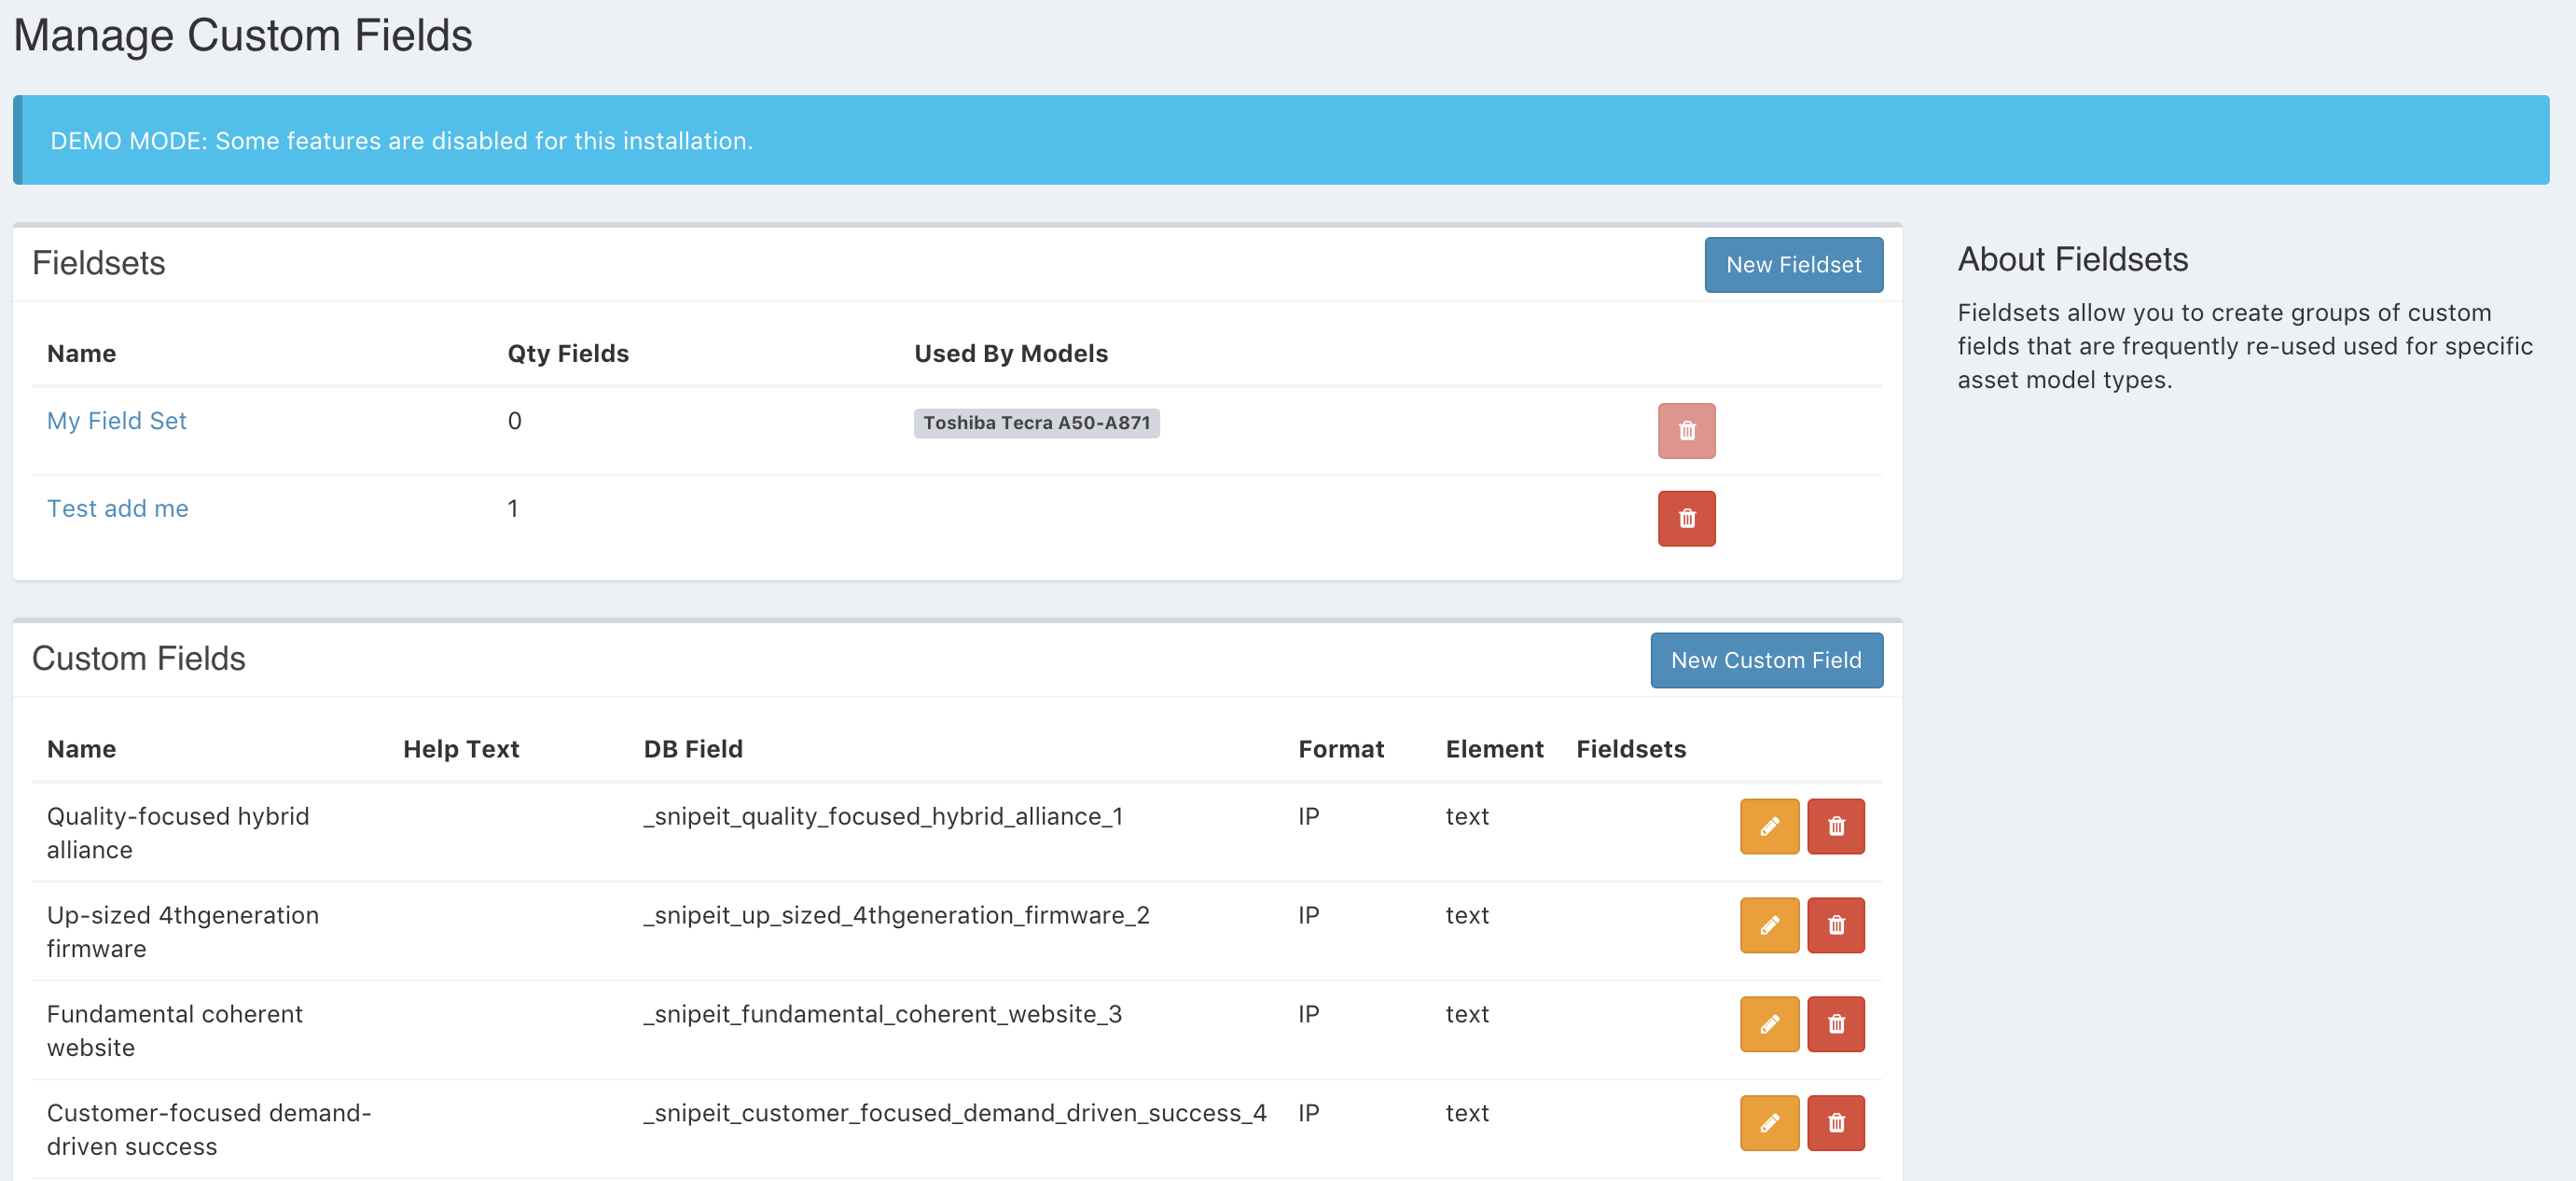The width and height of the screenshot is (2576, 1181).
Task: Open the Test add me fieldset
Action: pyautogui.click(x=117, y=508)
